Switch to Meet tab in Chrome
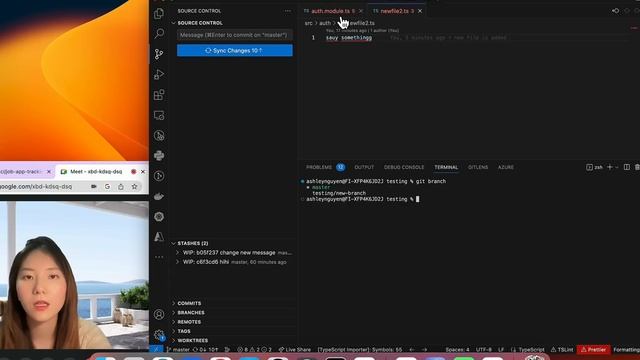The width and height of the screenshot is (640, 360). click(x=96, y=172)
